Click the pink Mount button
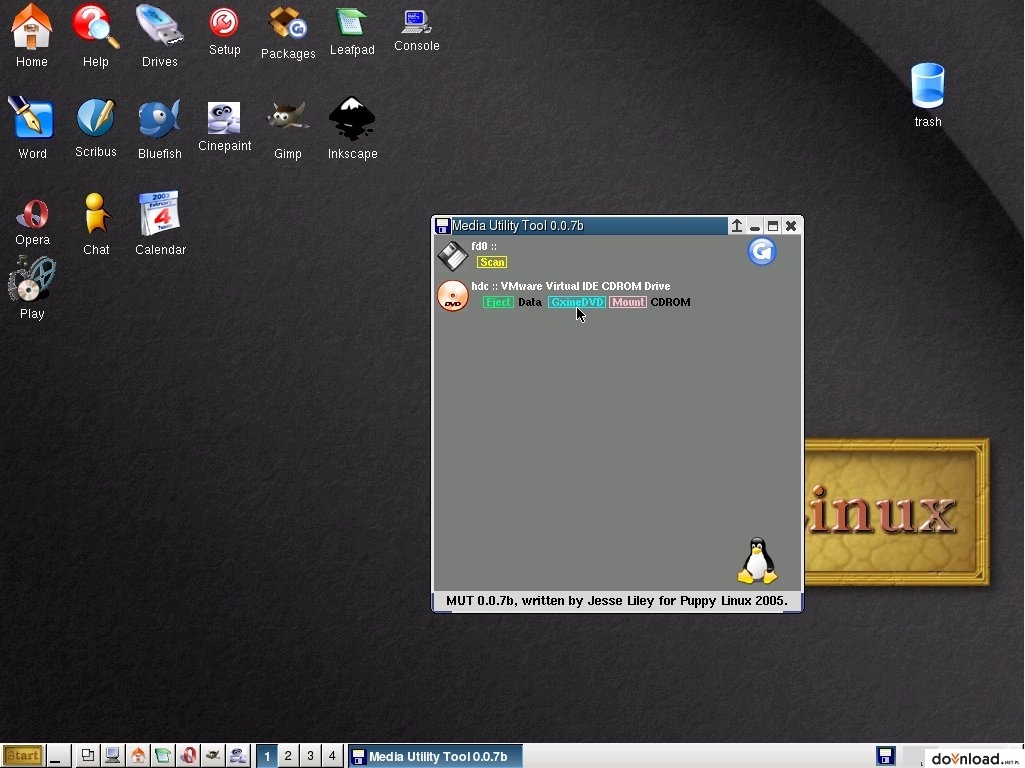Screen dimensions: 1025x768 coord(628,302)
